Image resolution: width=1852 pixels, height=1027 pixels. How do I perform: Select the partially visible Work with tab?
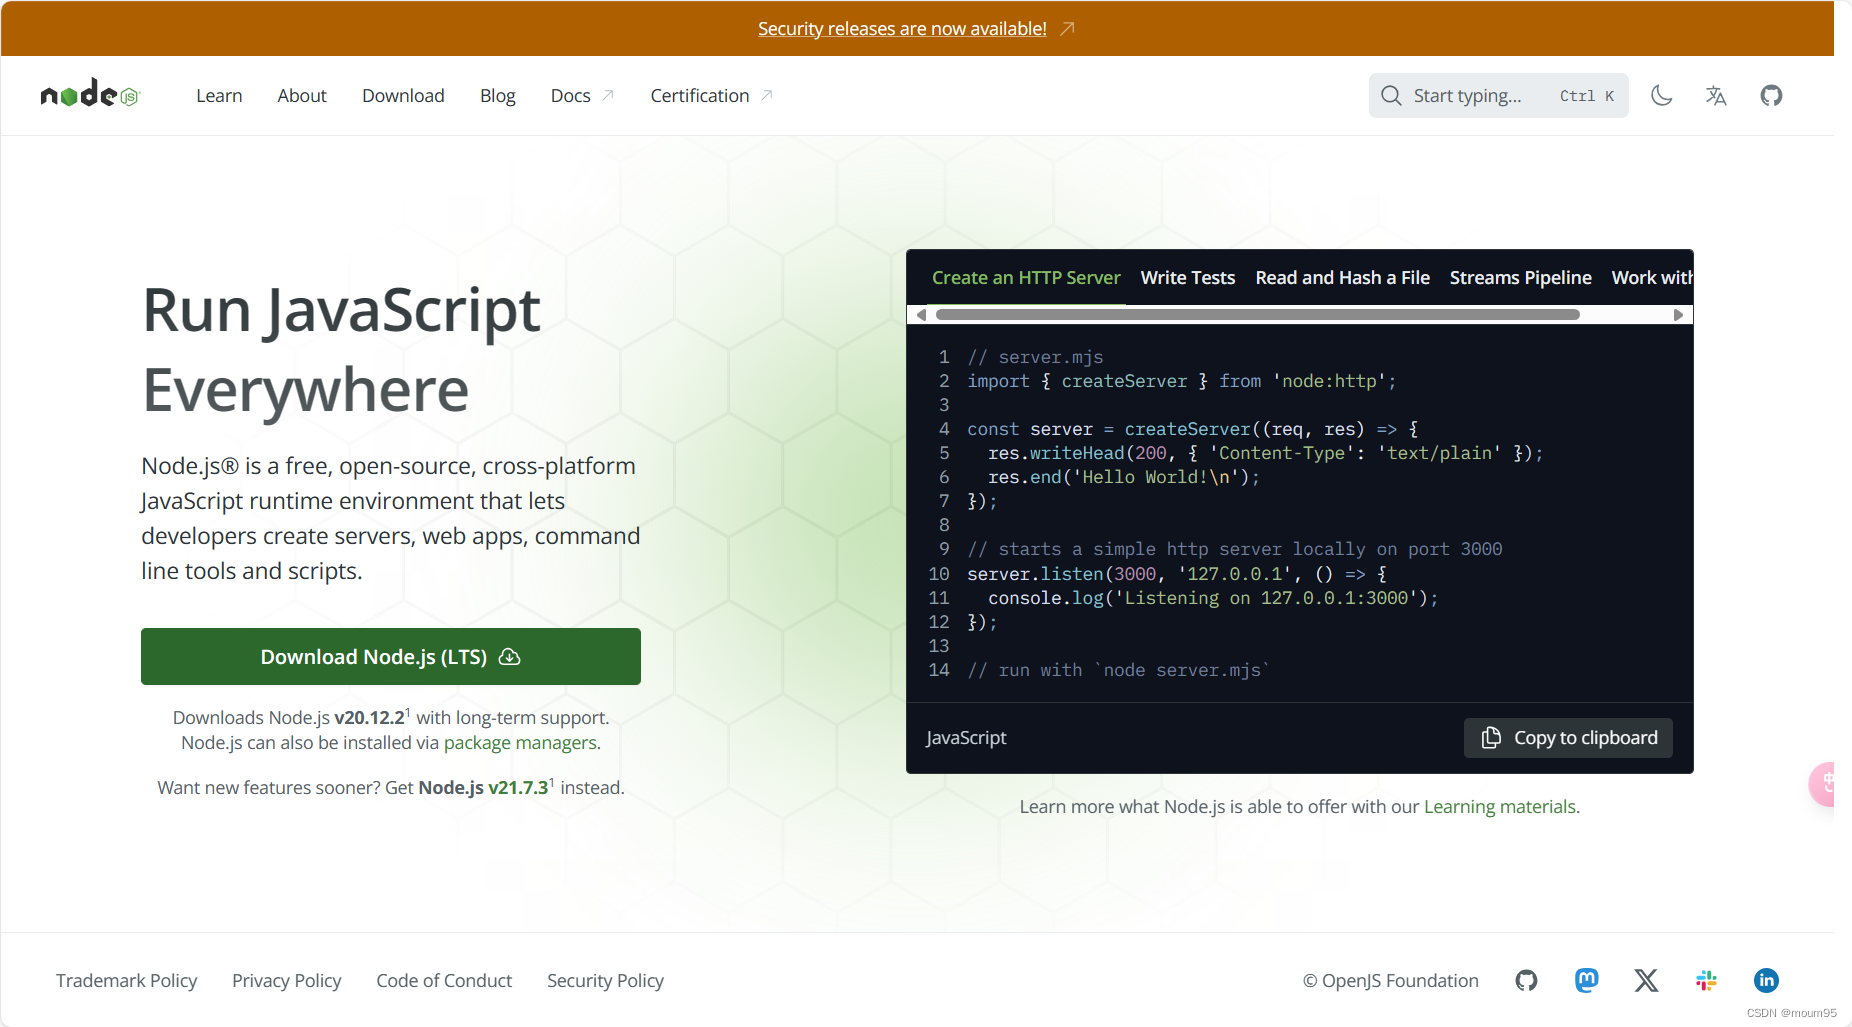[1652, 277]
